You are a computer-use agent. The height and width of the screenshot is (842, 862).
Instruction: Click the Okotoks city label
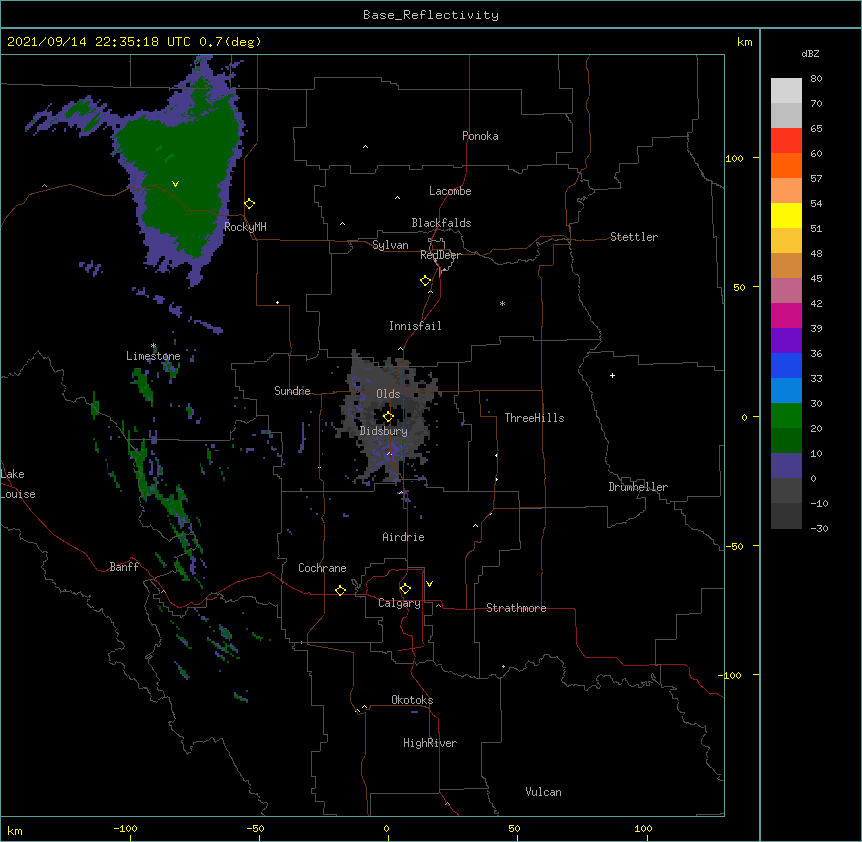tap(412, 700)
